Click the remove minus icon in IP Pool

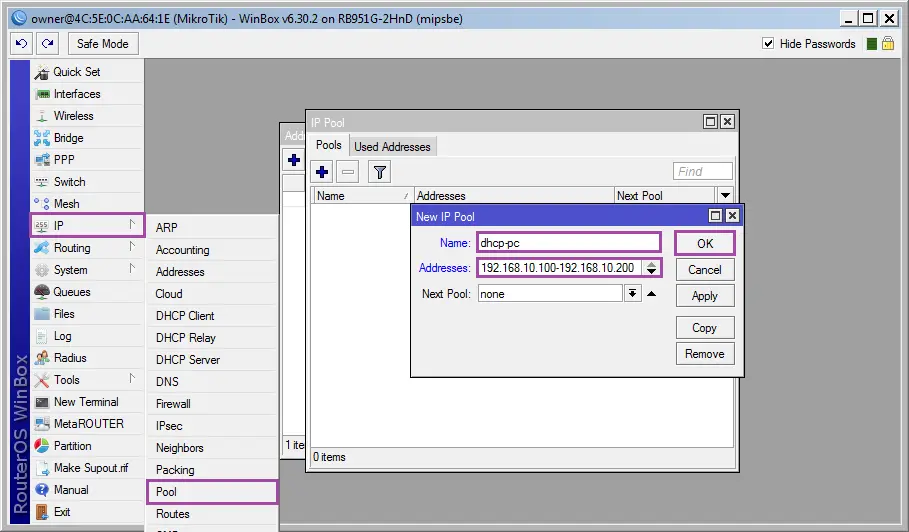[x=348, y=172]
